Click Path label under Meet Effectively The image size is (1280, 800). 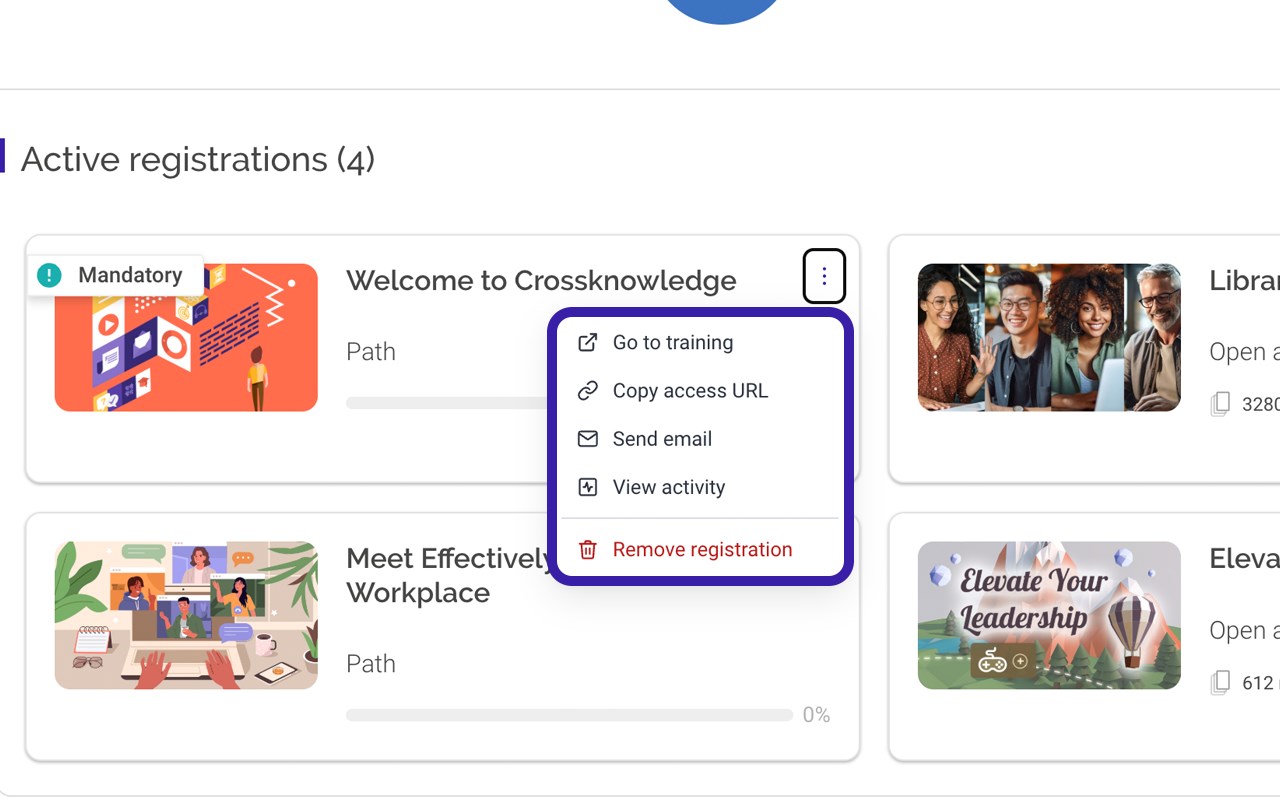(371, 664)
